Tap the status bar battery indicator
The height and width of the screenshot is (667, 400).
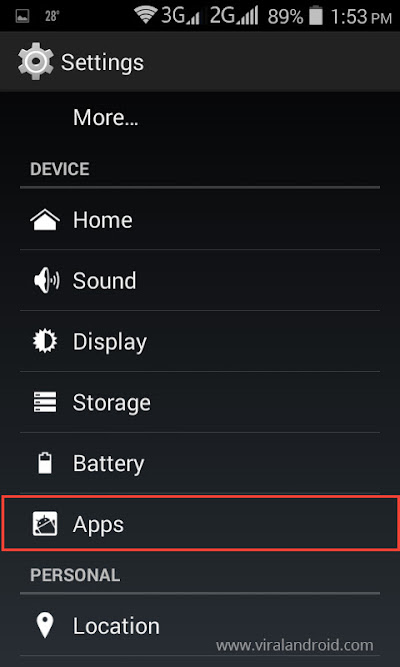pos(316,16)
